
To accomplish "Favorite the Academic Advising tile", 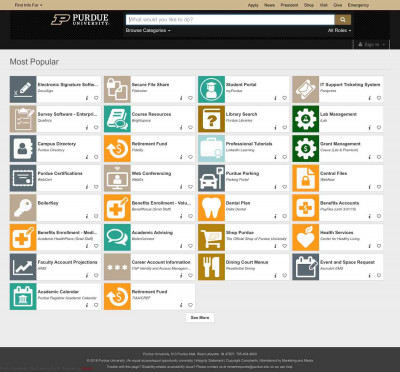I will pyautogui.click(x=190, y=246).
